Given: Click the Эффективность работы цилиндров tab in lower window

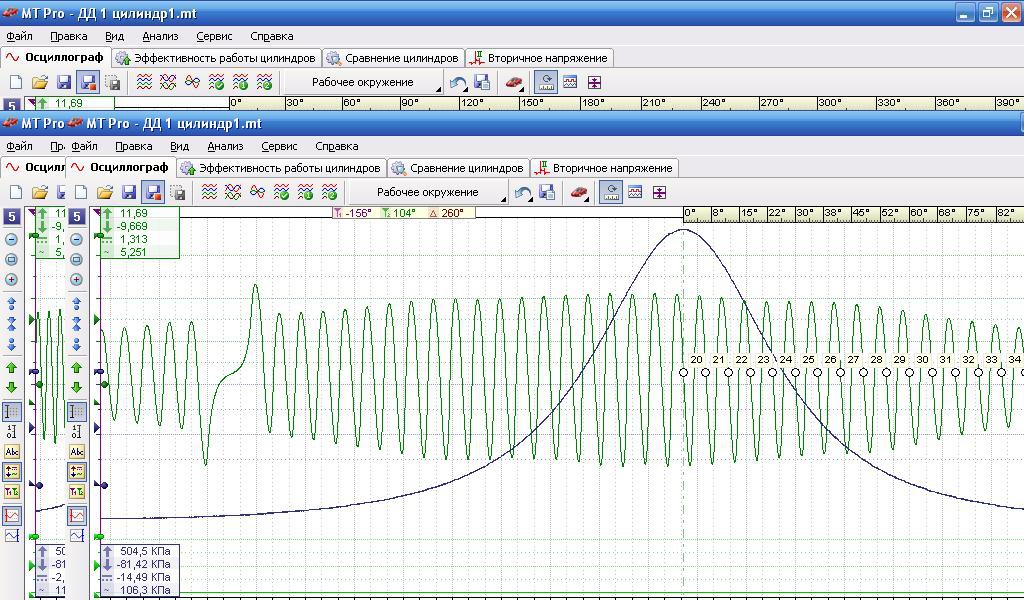Looking at the screenshot, I should click(x=280, y=168).
